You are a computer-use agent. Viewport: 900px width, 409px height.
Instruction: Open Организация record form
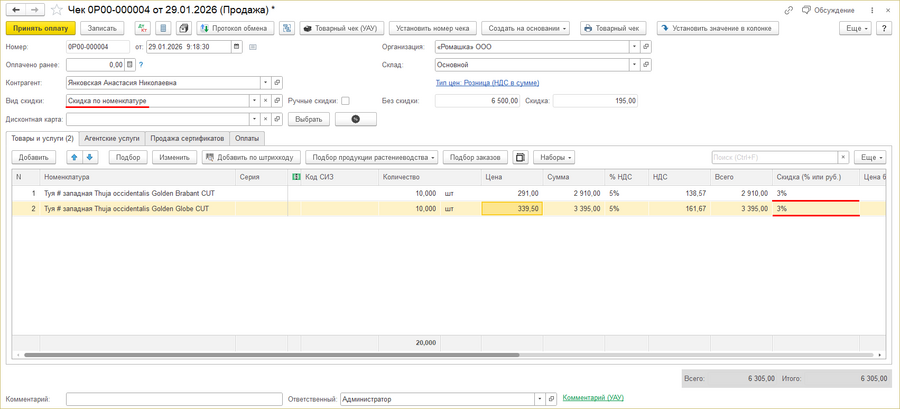click(x=646, y=47)
